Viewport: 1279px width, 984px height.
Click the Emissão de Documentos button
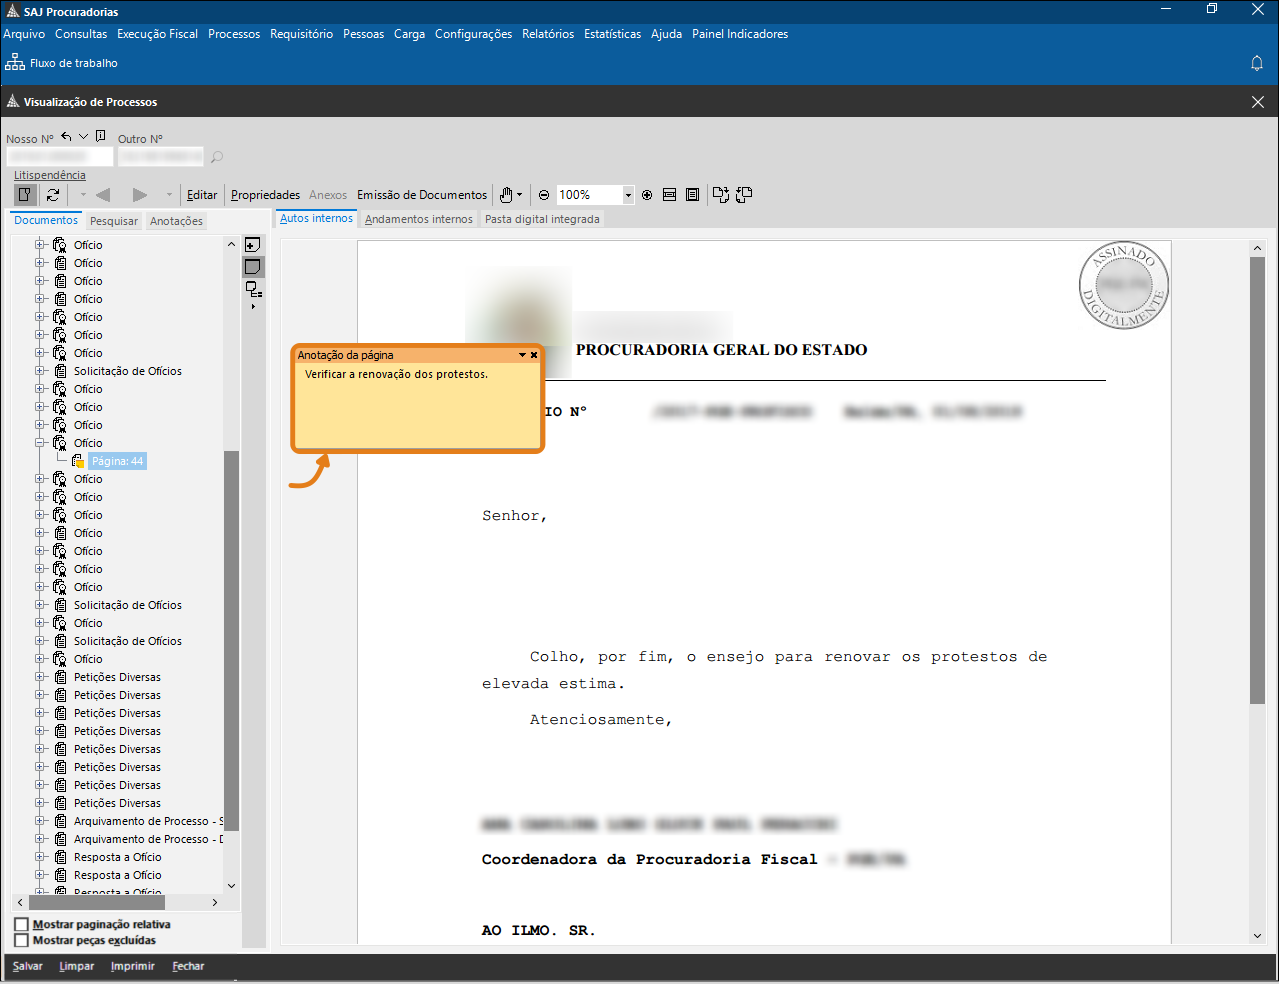pyautogui.click(x=422, y=195)
